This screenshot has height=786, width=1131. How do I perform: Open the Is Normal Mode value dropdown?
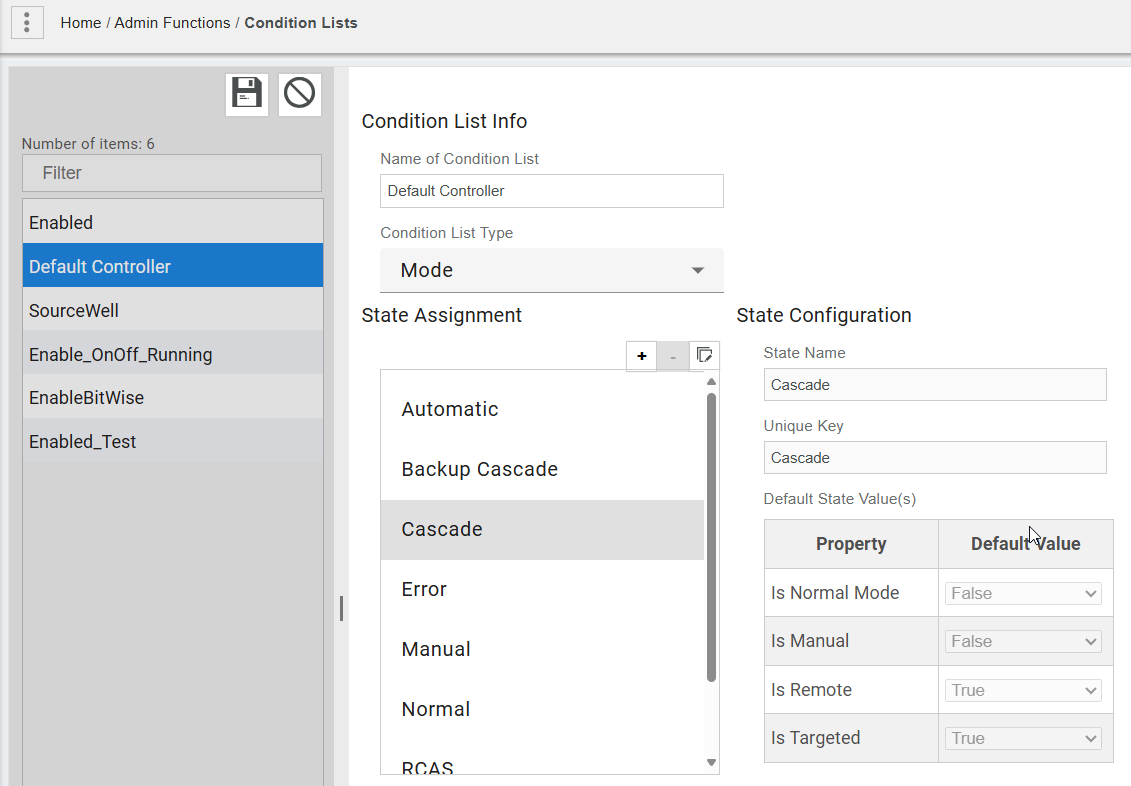click(1023, 593)
